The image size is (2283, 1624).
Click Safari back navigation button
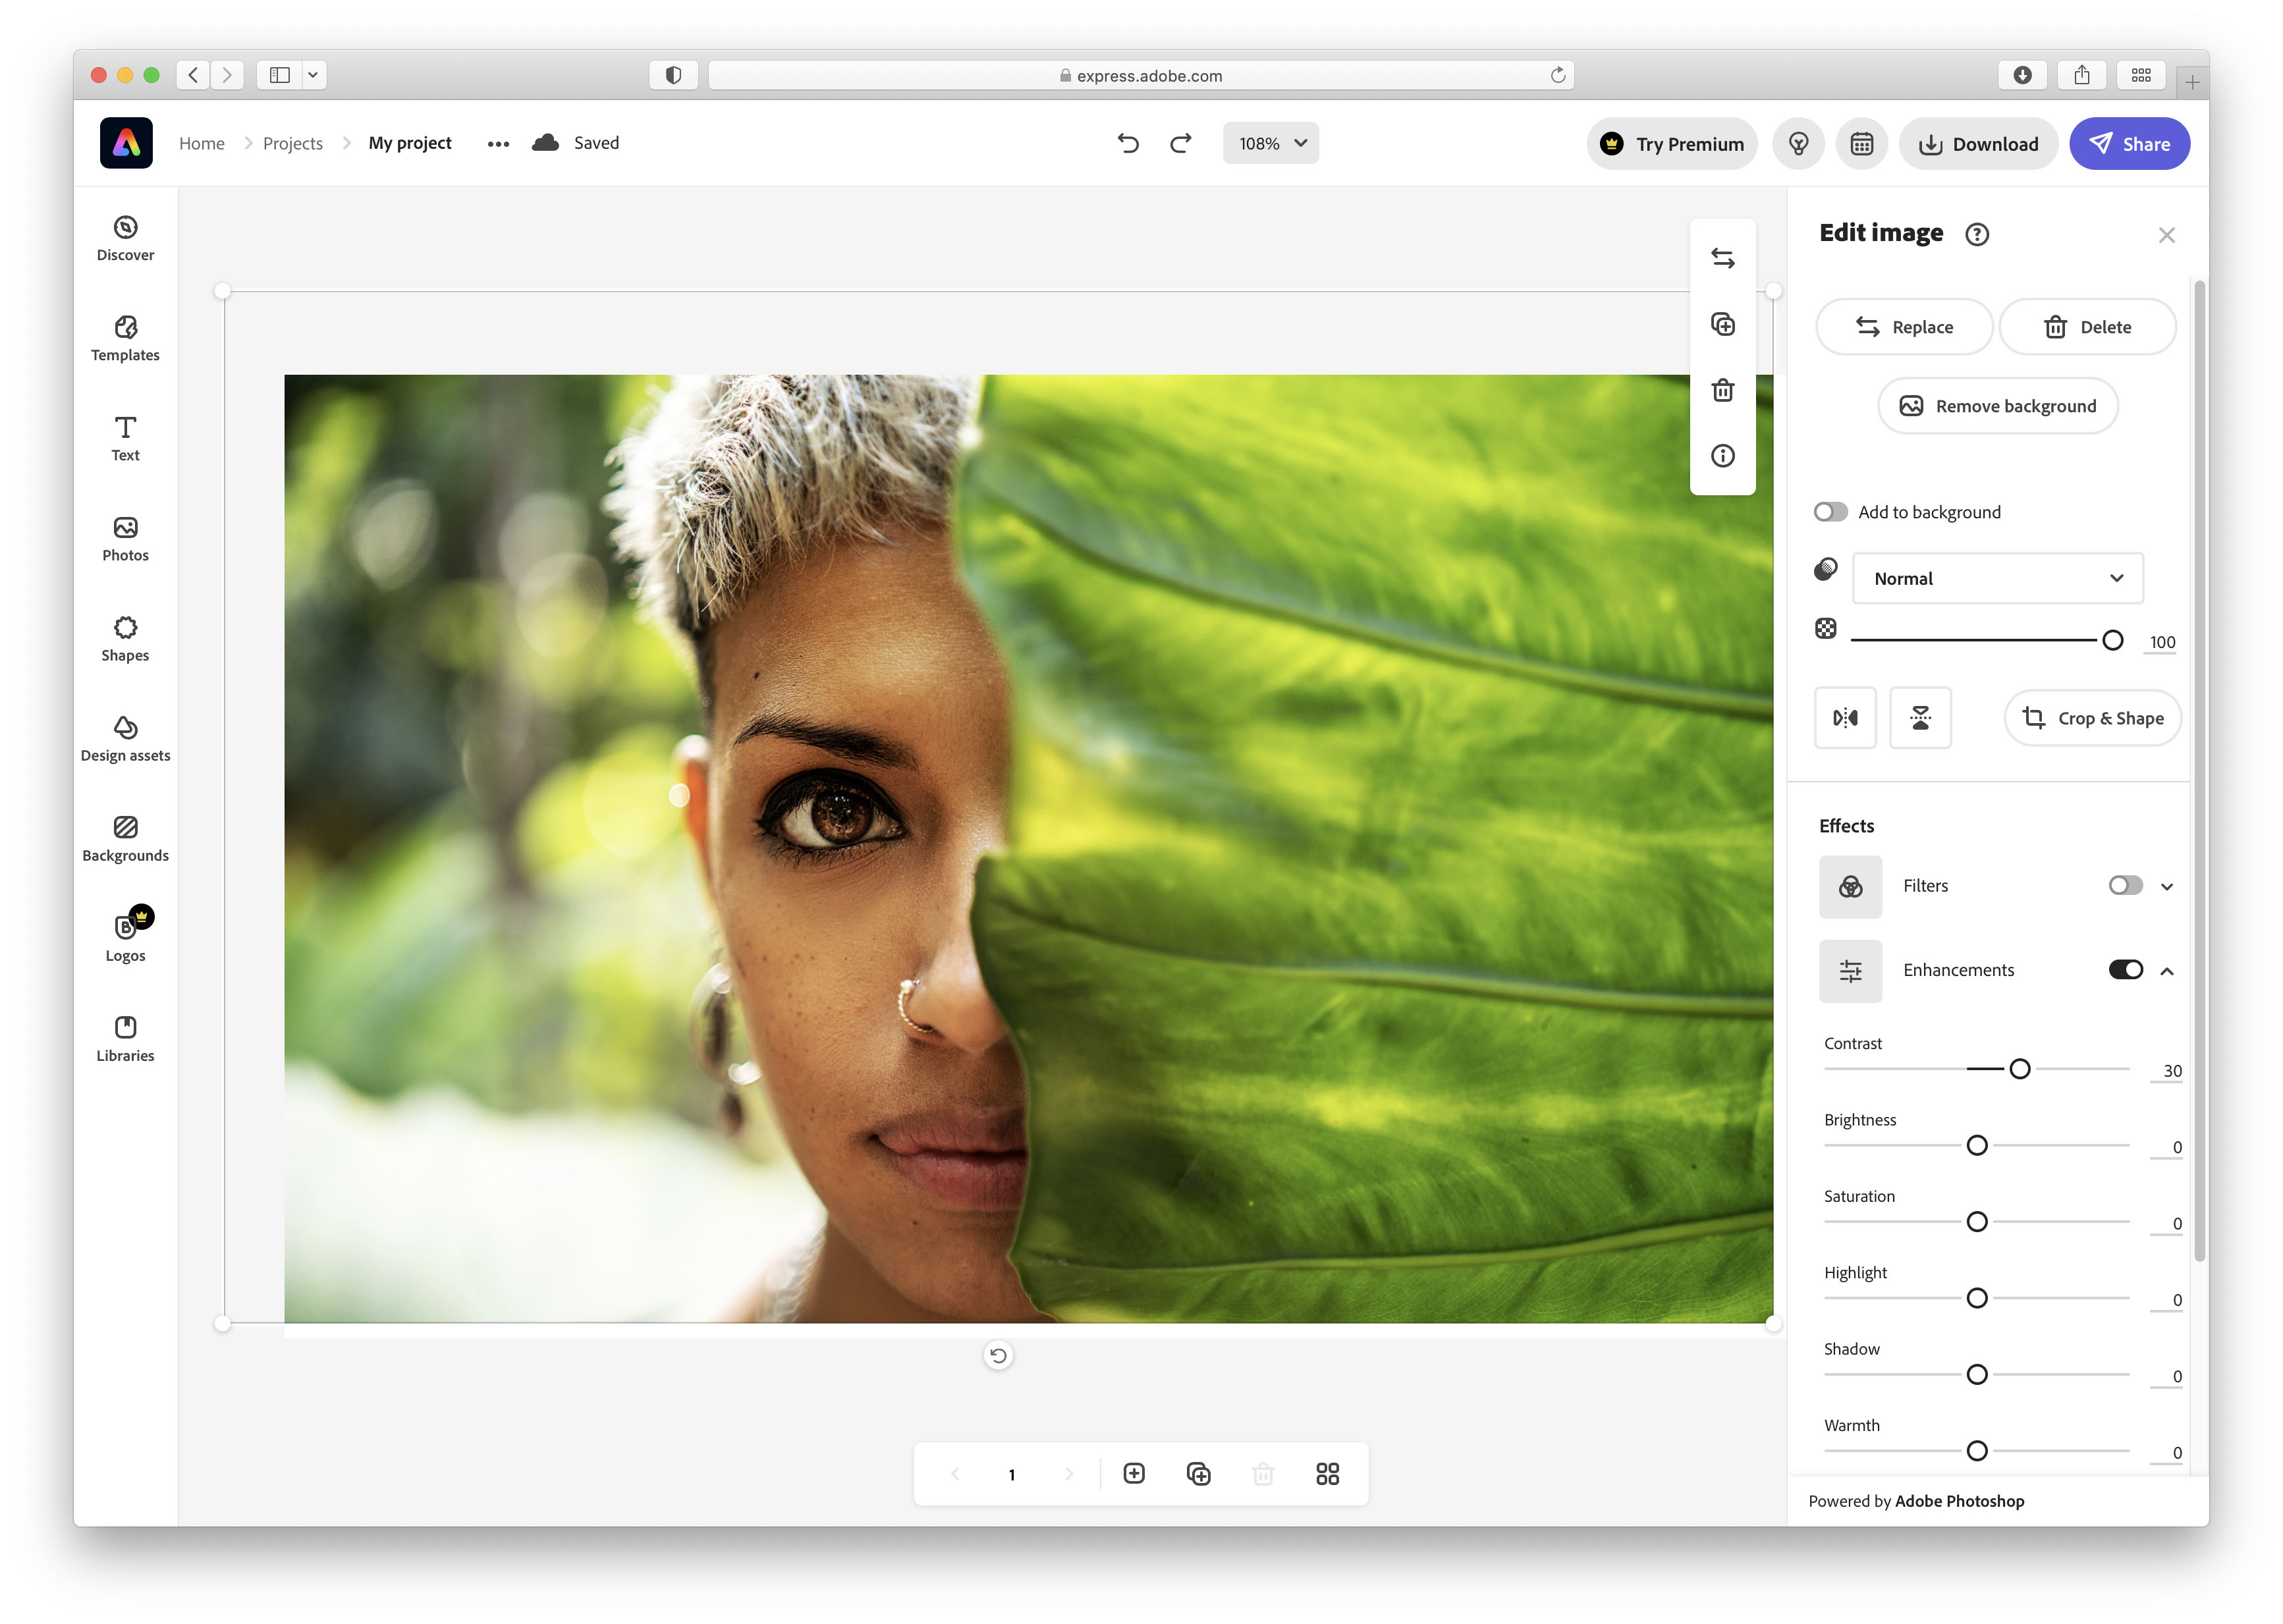[193, 75]
